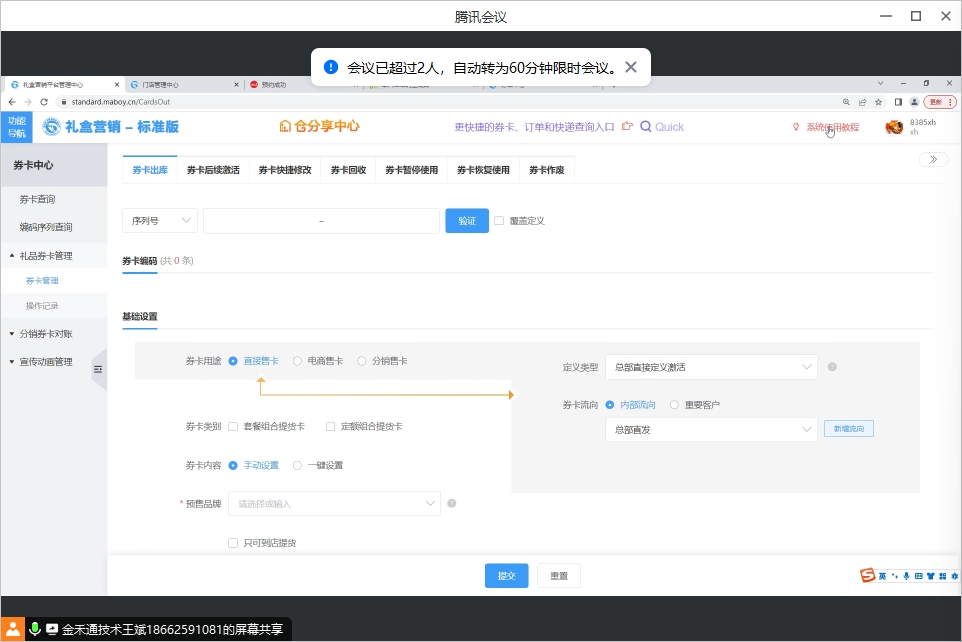Viewport: 962px width, 642px height.
Task: Open the 券卡快捷修改 tab
Action: coord(285,170)
